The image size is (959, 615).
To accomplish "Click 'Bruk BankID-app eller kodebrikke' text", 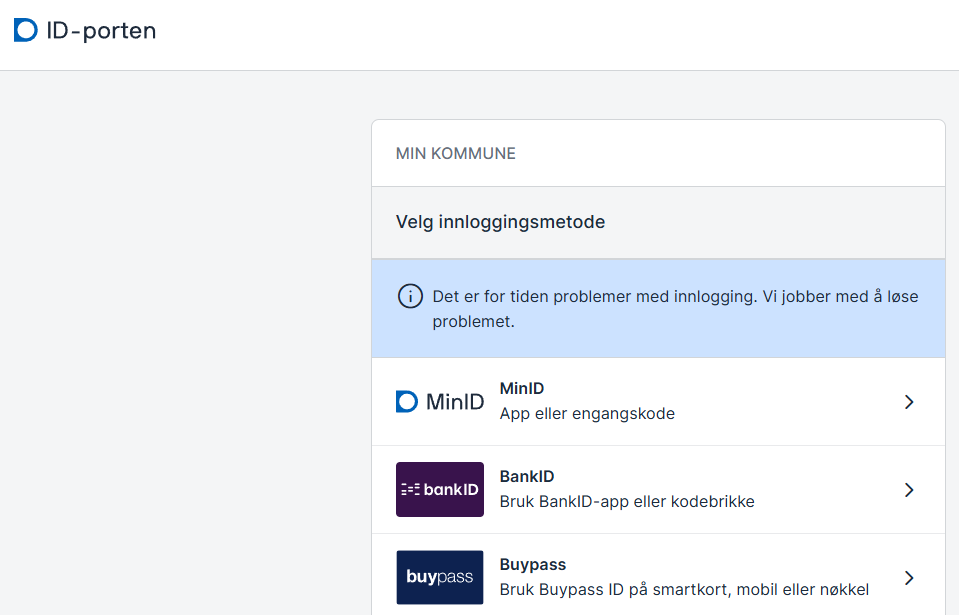I will pos(627,502).
